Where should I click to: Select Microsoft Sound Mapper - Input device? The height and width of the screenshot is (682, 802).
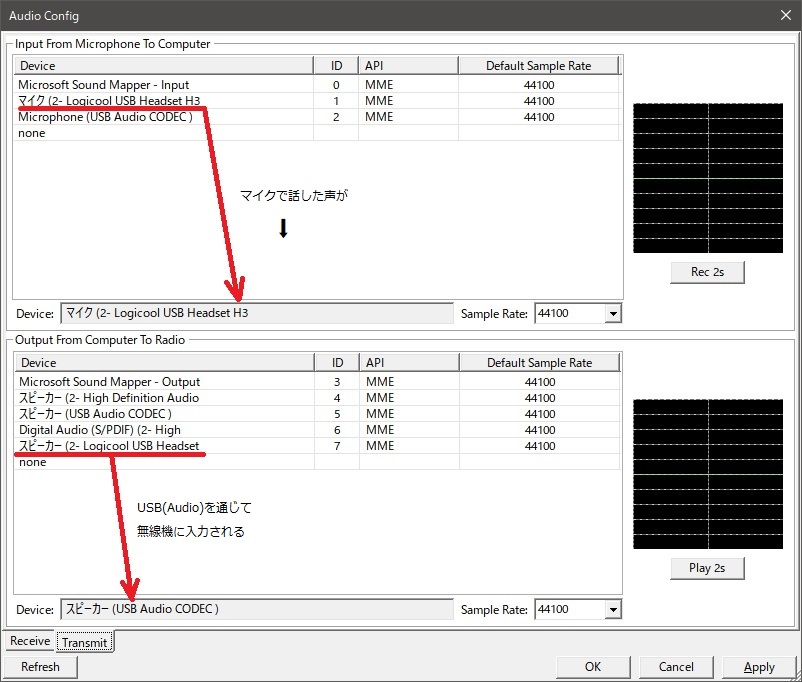[x=104, y=85]
